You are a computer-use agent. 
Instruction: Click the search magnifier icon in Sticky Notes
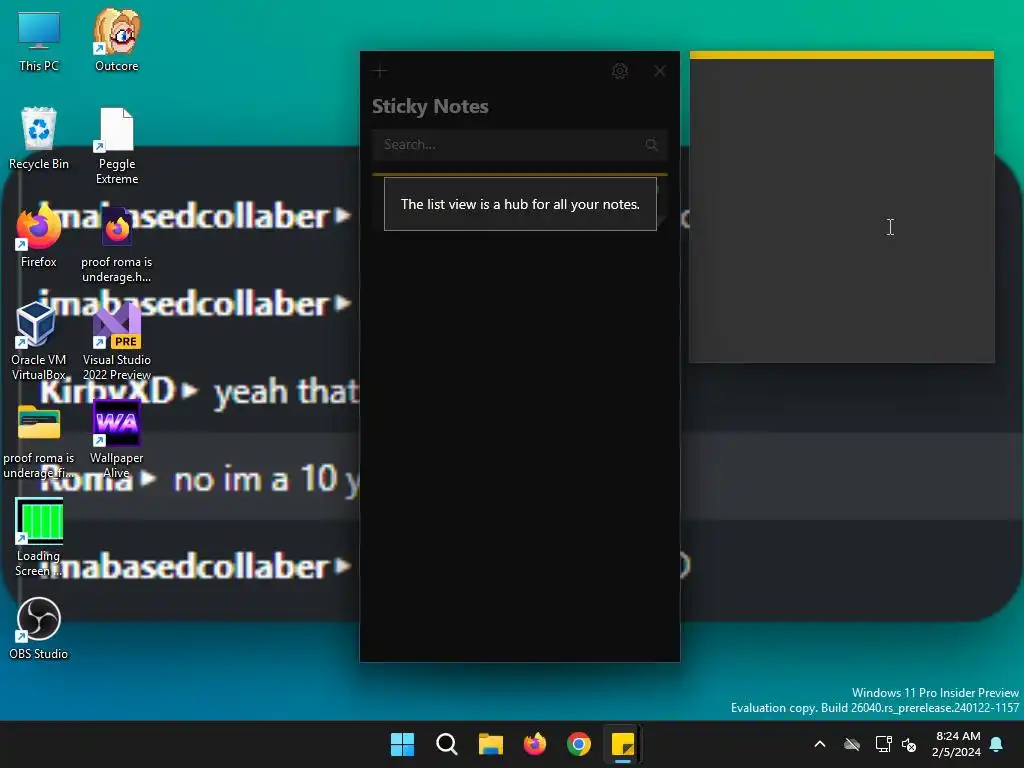tap(651, 144)
